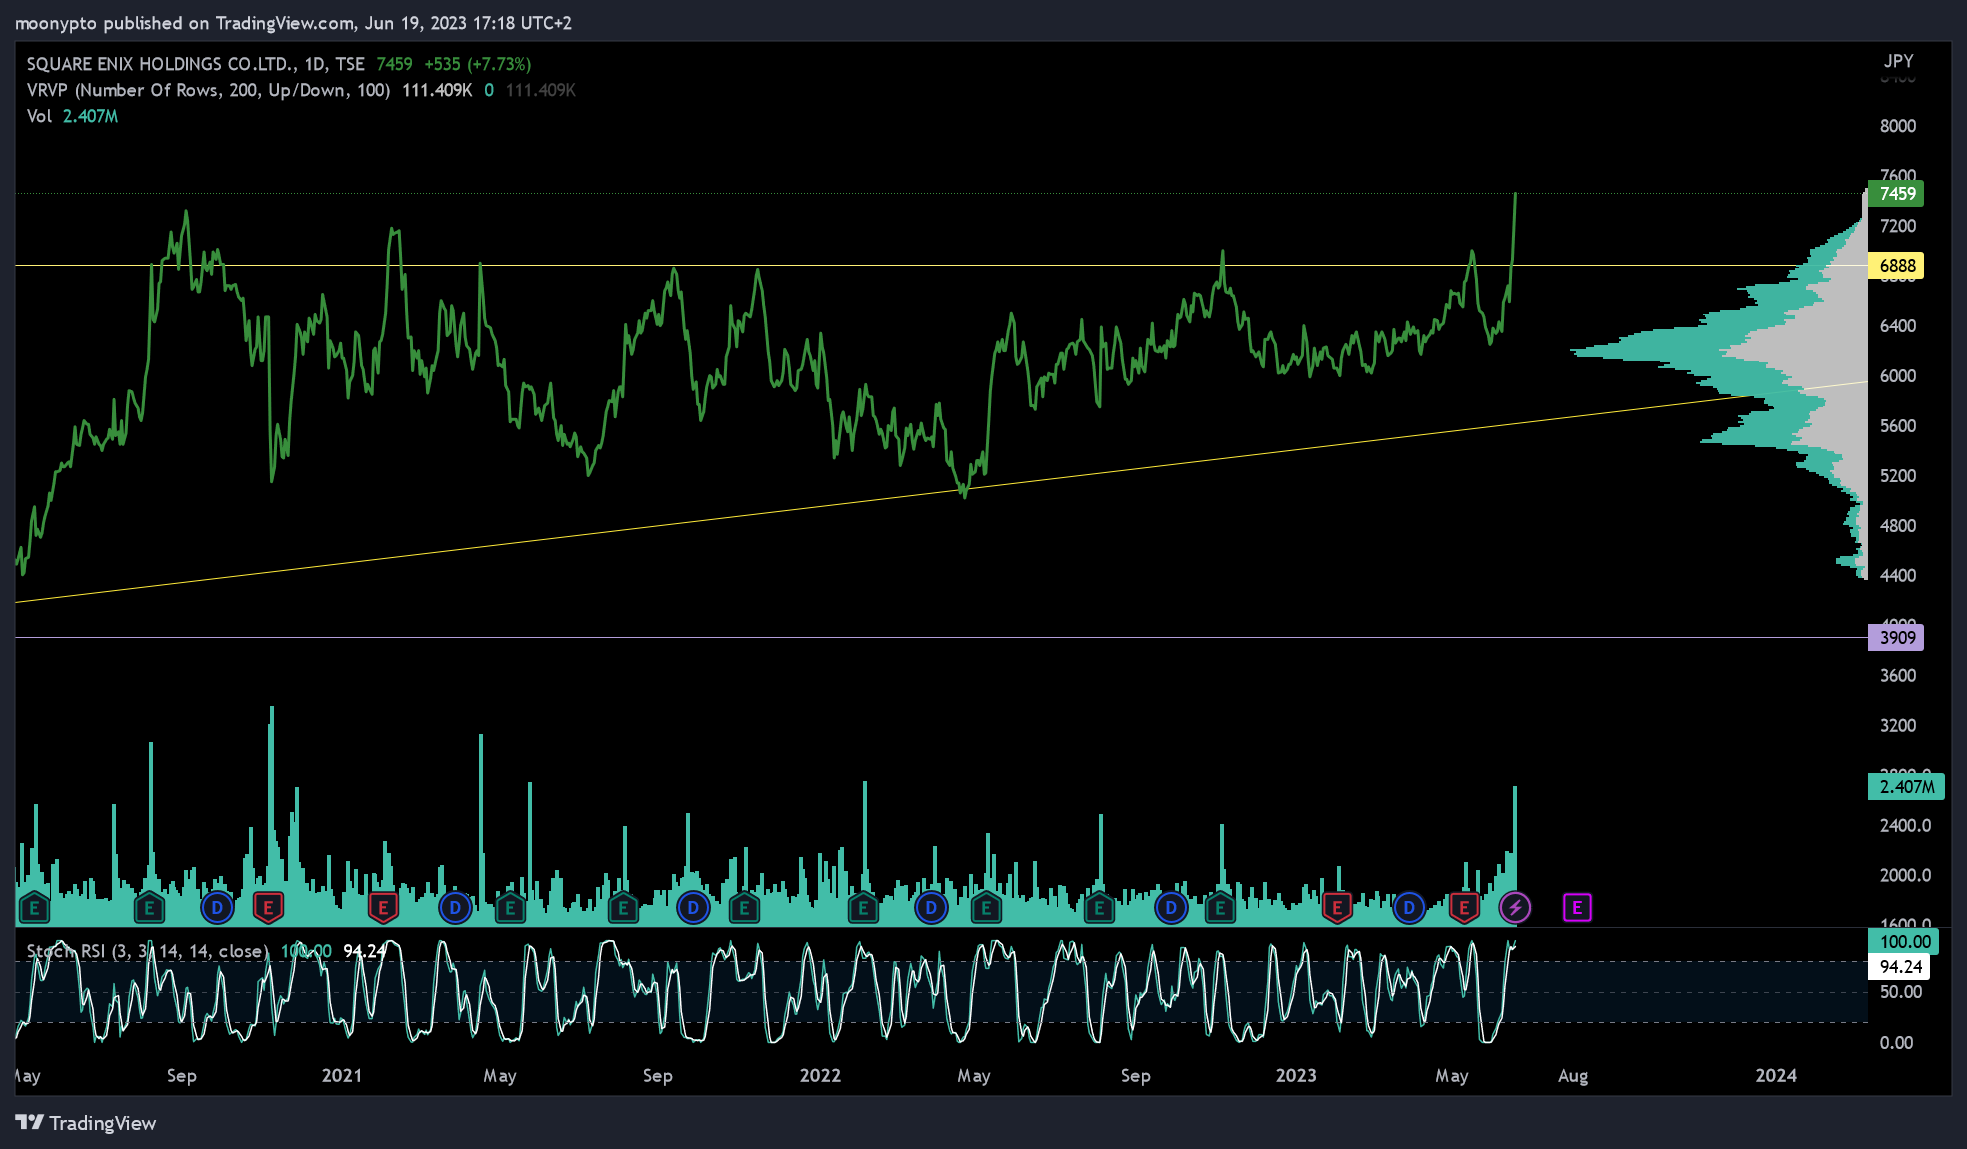
Task: Open the dividend marker in spring 2023
Action: point(1409,908)
